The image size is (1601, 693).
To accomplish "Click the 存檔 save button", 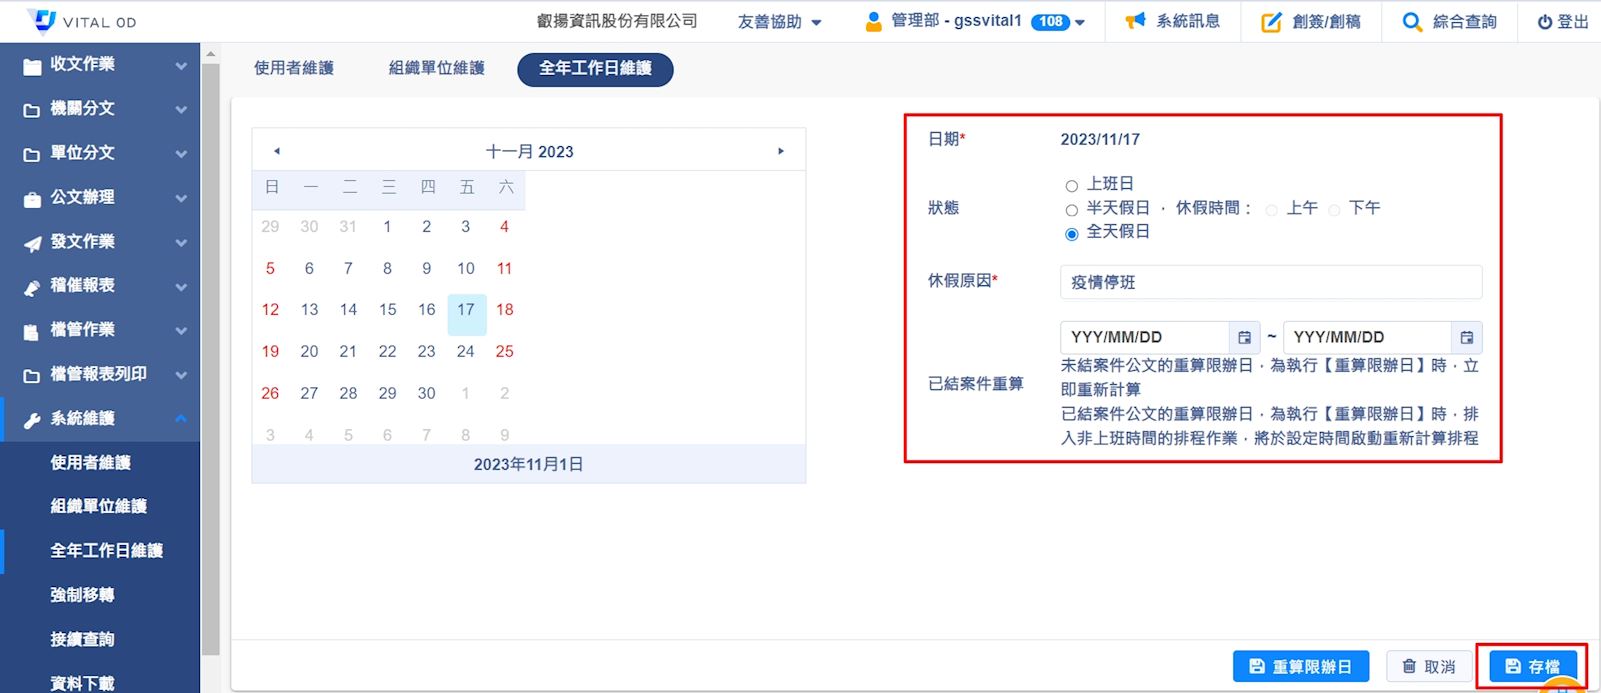I will (x=1532, y=666).
